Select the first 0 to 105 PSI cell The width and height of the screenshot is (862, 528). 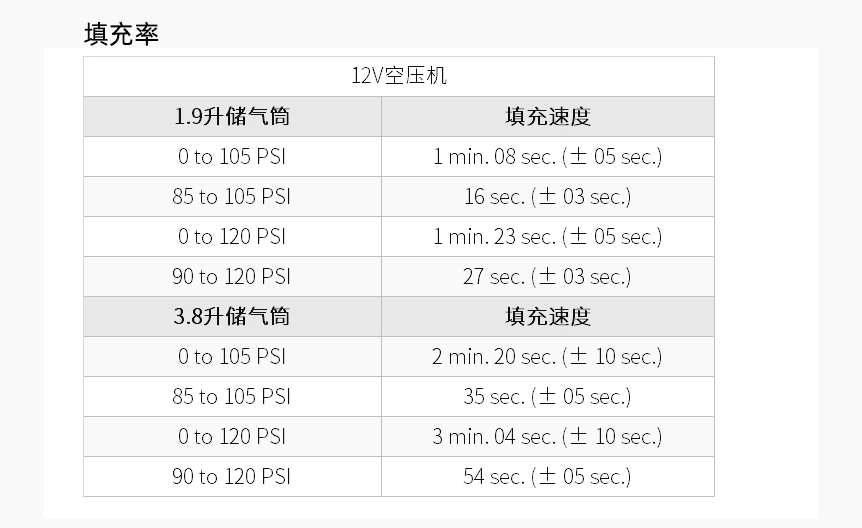pyautogui.click(x=233, y=157)
